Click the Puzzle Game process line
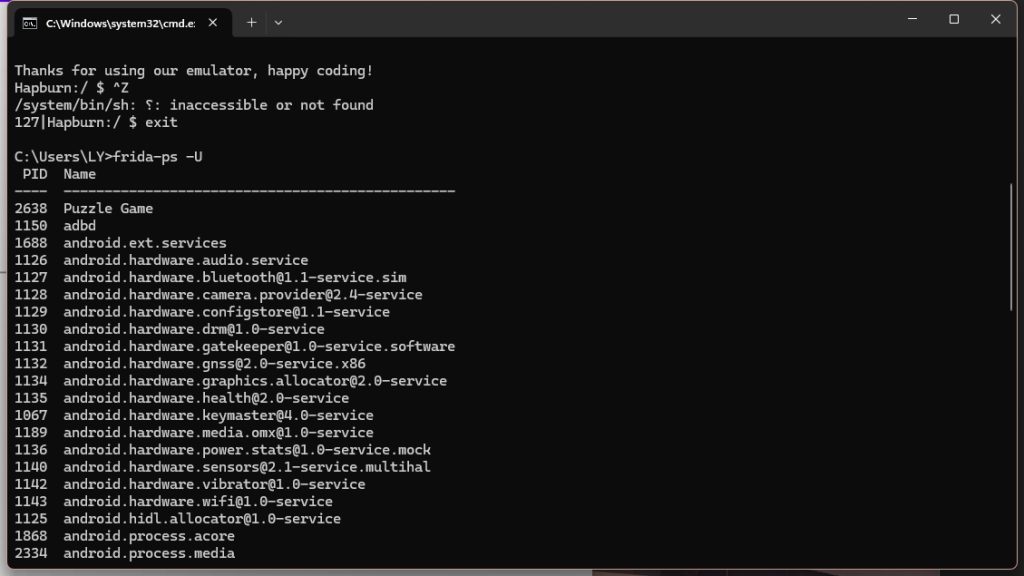The width and height of the screenshot is (1024, 576). point(84,209)
